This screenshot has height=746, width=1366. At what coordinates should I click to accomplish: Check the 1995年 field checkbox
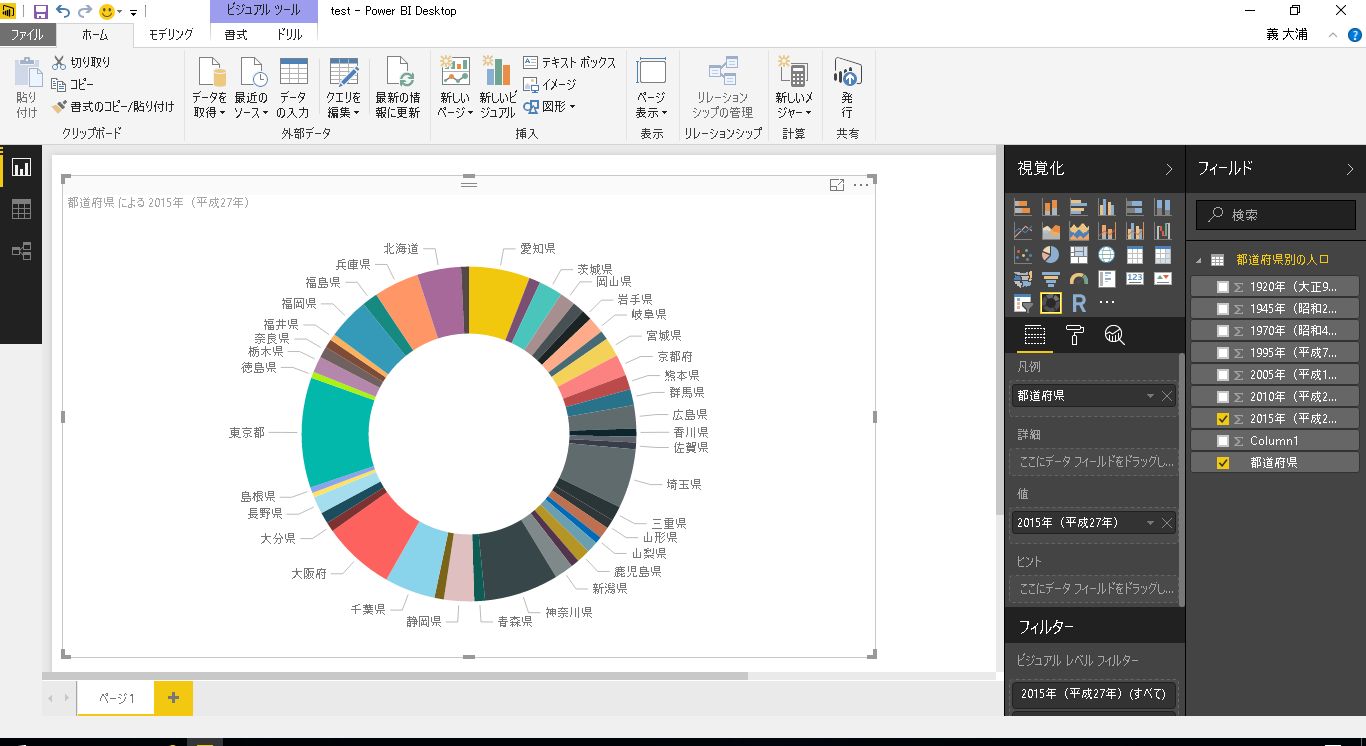click(x=1223, y=353)
